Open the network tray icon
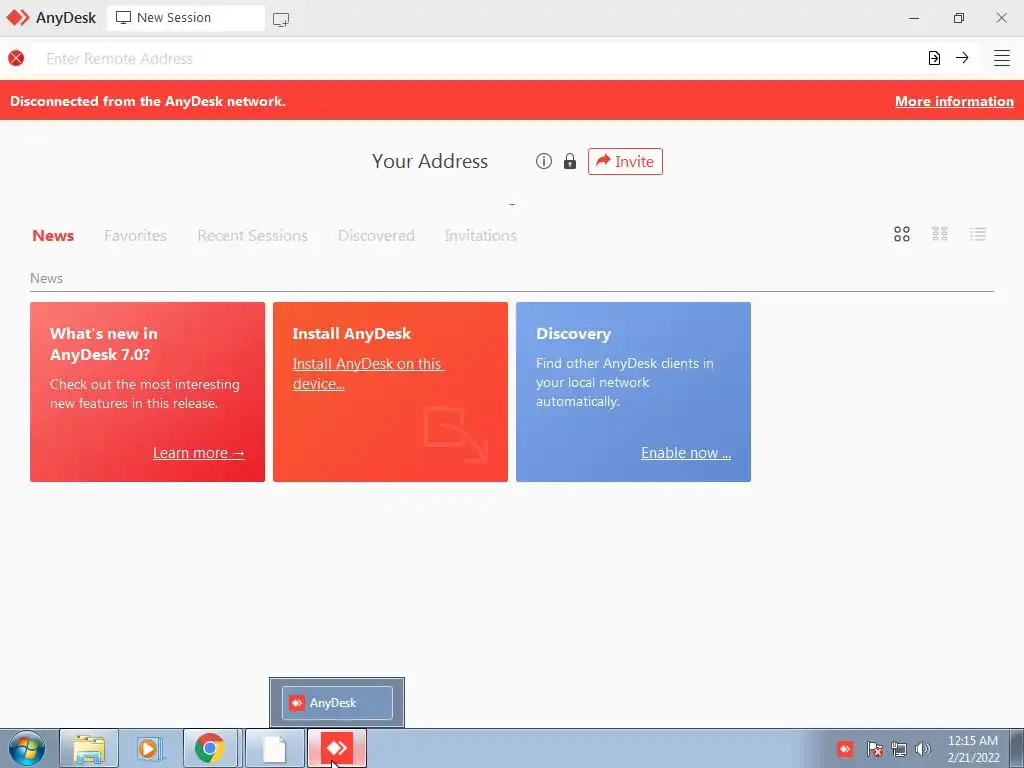Image resolution: width=1024 pixels, height=768 pixels. click(899, 749)
